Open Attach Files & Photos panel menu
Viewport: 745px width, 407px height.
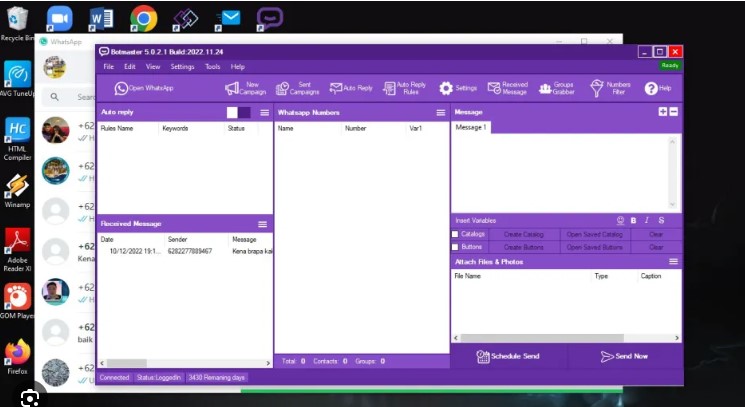[673, 262]
